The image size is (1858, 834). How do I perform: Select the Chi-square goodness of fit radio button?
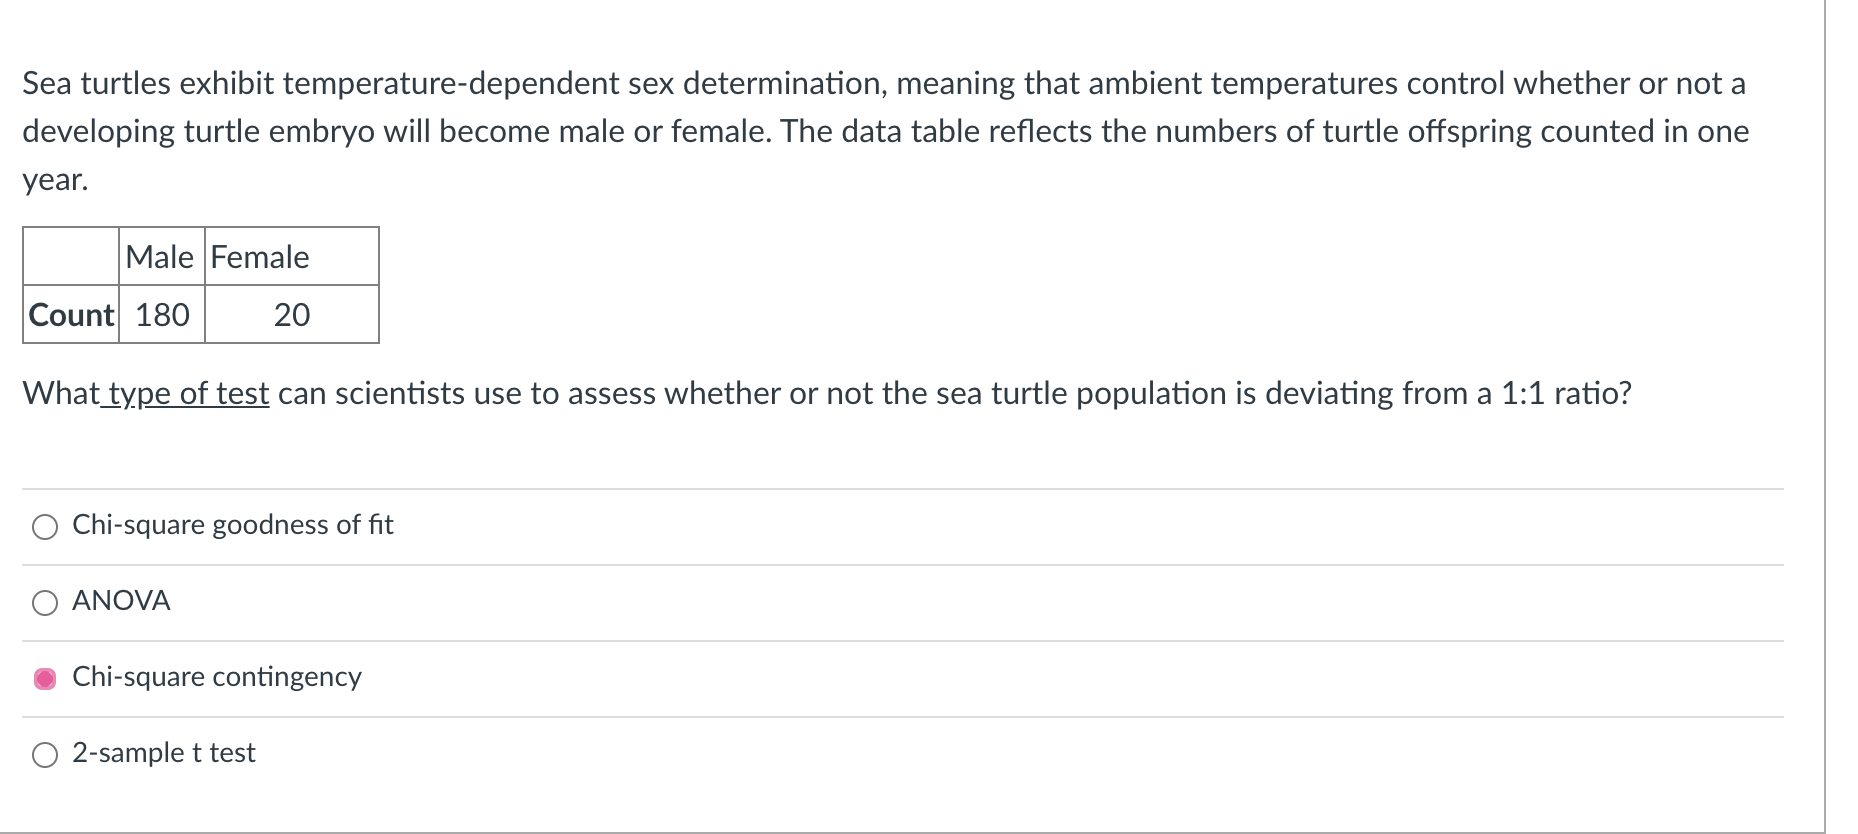tap(45, 527)
